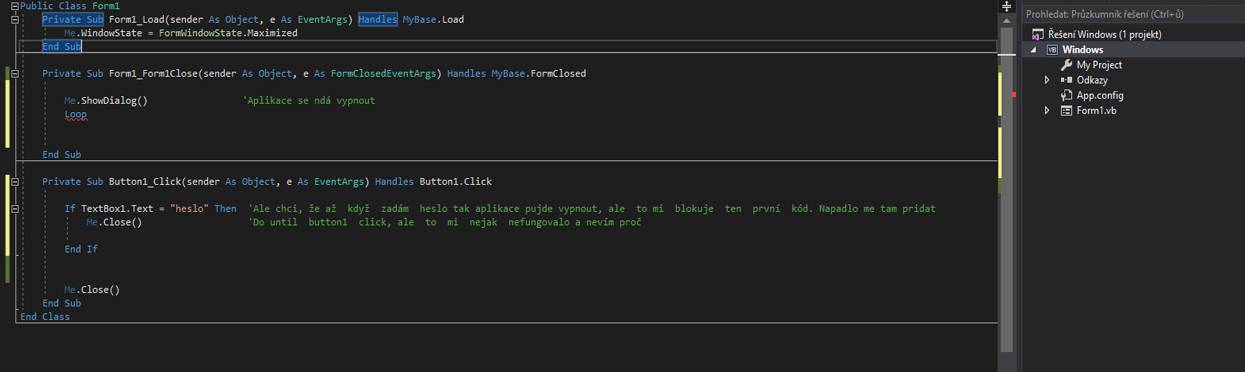The height and width of the screenshot is (372, 1245).
Task: Click the End Sub after Form1_Load
Action: coord(62,46)
